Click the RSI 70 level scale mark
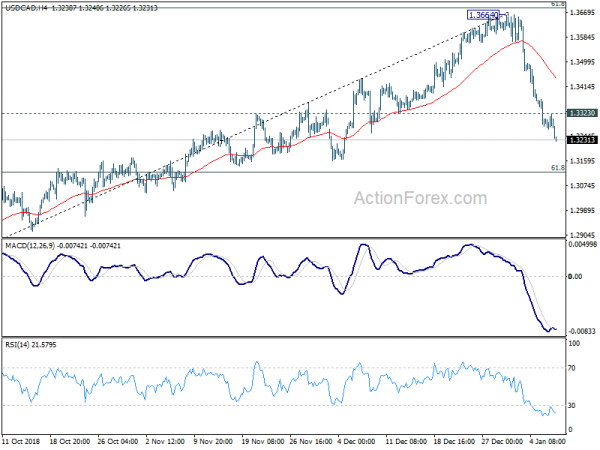This screenshot has height=450, width=600. pyautogui.click(x=571, y=368)
